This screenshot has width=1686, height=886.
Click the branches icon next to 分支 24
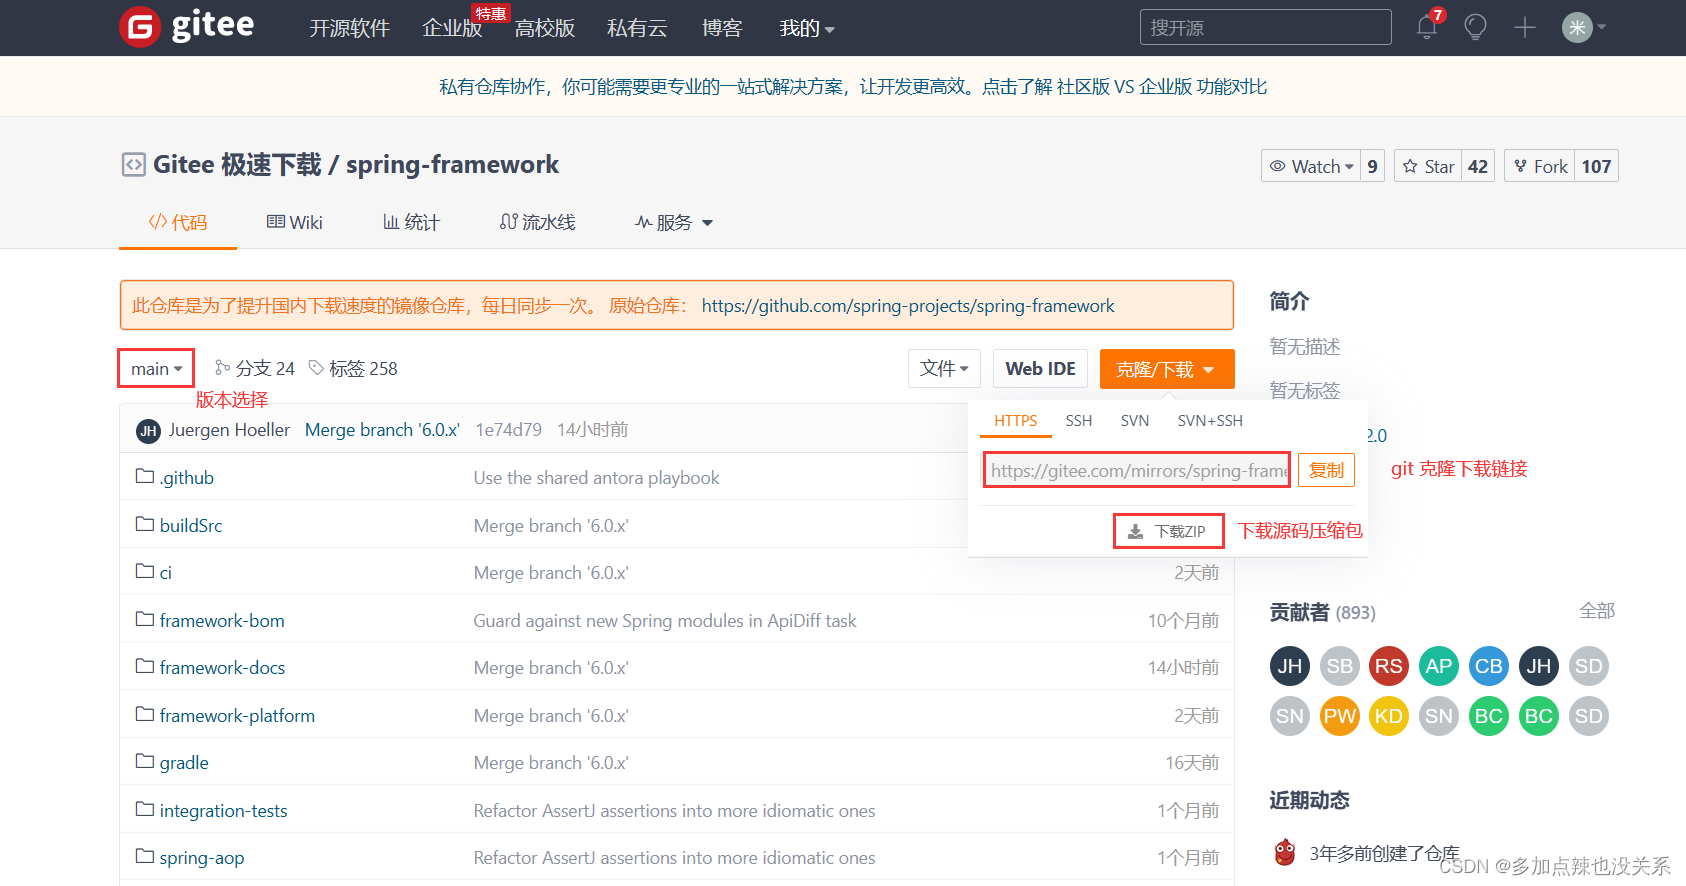(222, 368)
